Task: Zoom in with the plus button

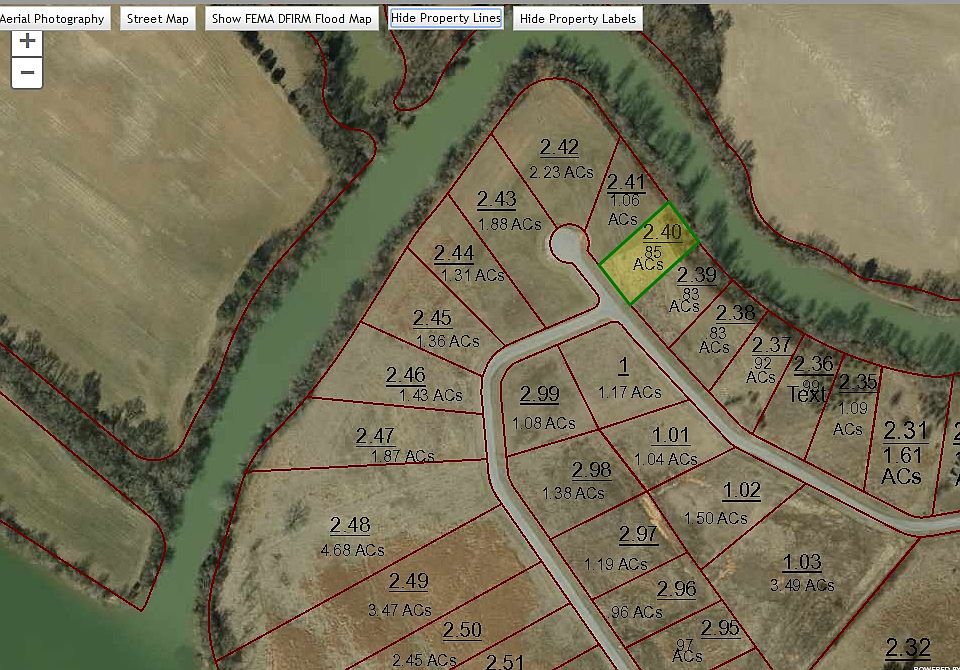Action: click(x=27, y=42)
